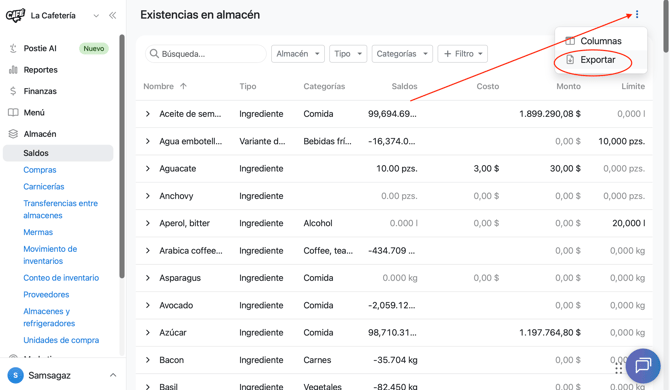Expand the Samsagaz user menu chevron
The height and width of the screenshot is (390, 670).
pyautogui.click(x=113, y=375)
